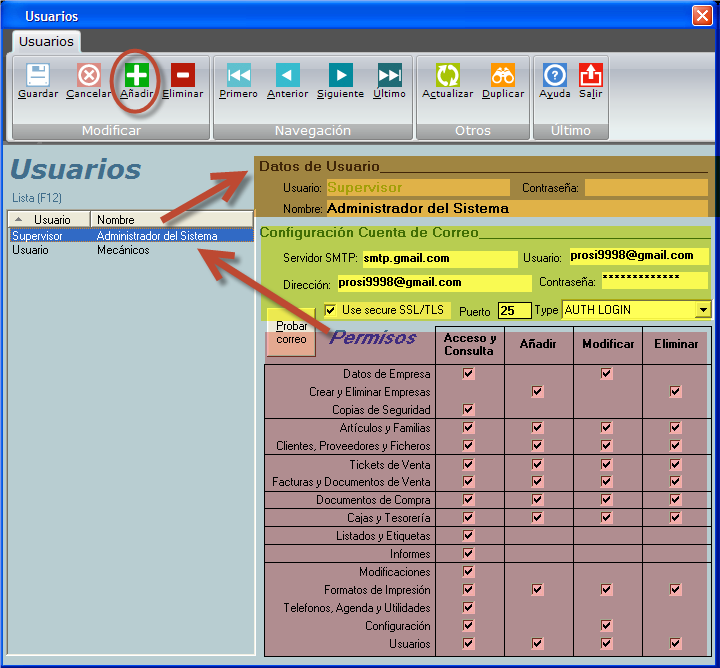Toggle Configuración Modificar checkbox
The image size is (720, 668).
pyautogui.click(x=606, y=625)
